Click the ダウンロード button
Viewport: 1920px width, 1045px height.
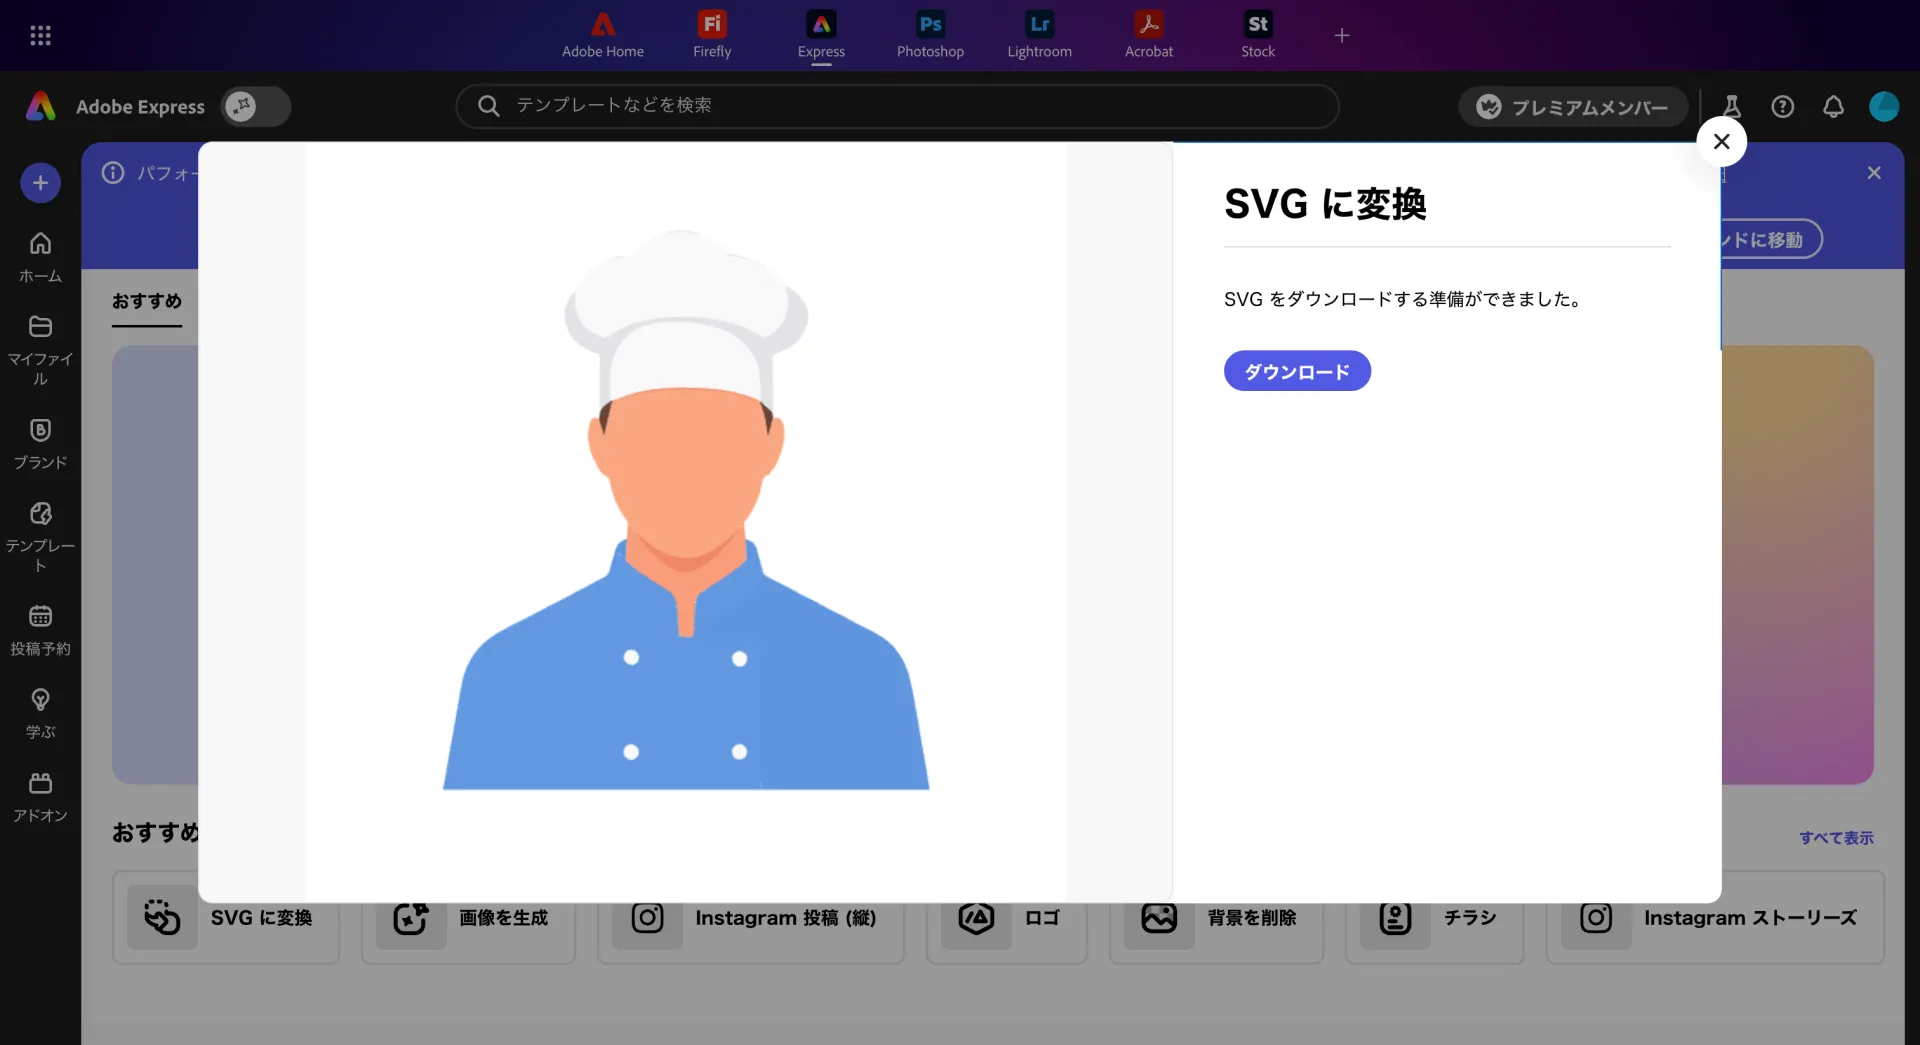(x=1296, y=371)
